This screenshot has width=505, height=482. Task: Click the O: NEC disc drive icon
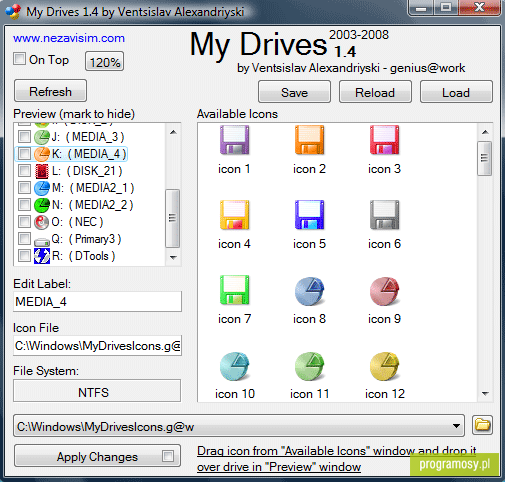tap(42, 222)
